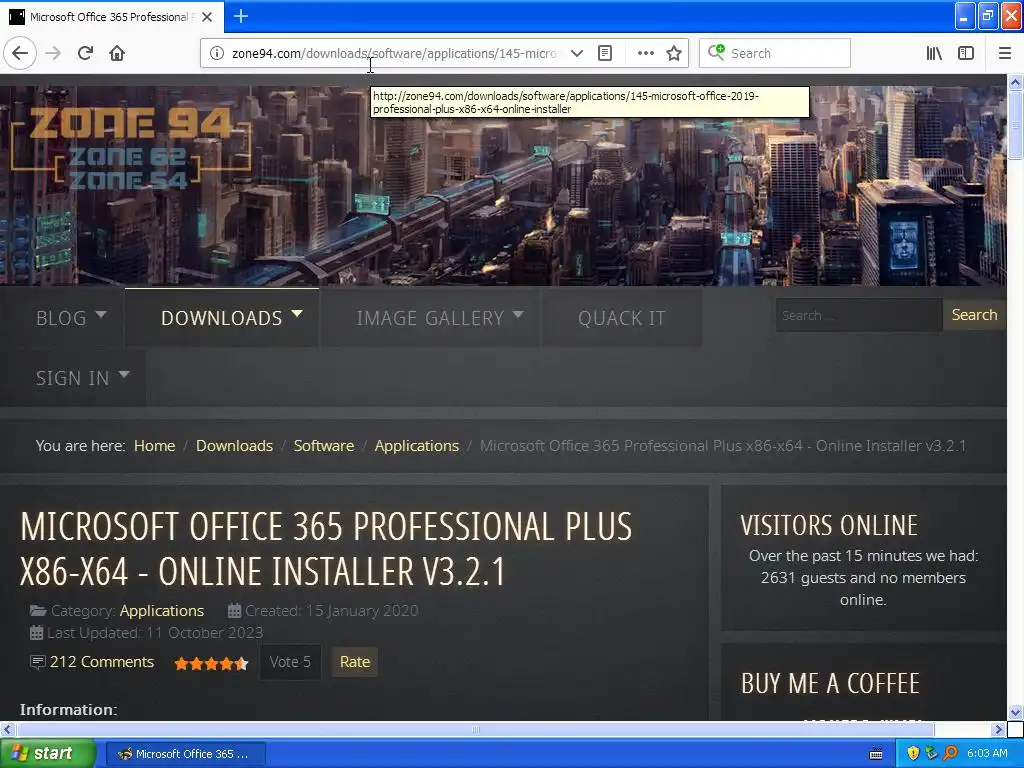
Task: Click the address bar URL
Action: [x=394, y=53]
